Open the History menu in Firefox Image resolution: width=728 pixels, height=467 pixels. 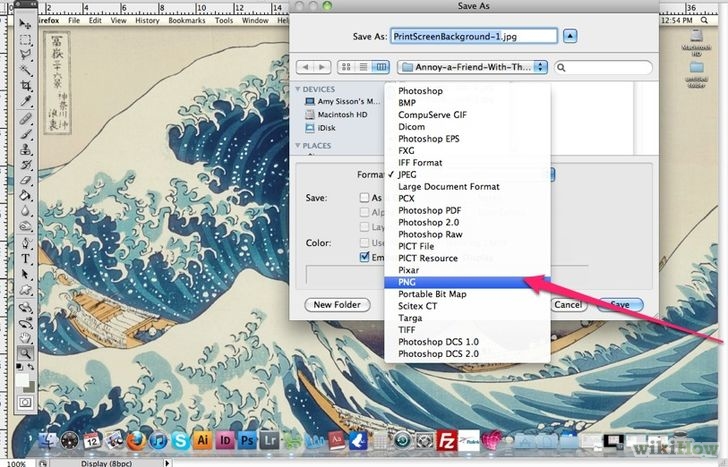(x=147, y=20)
